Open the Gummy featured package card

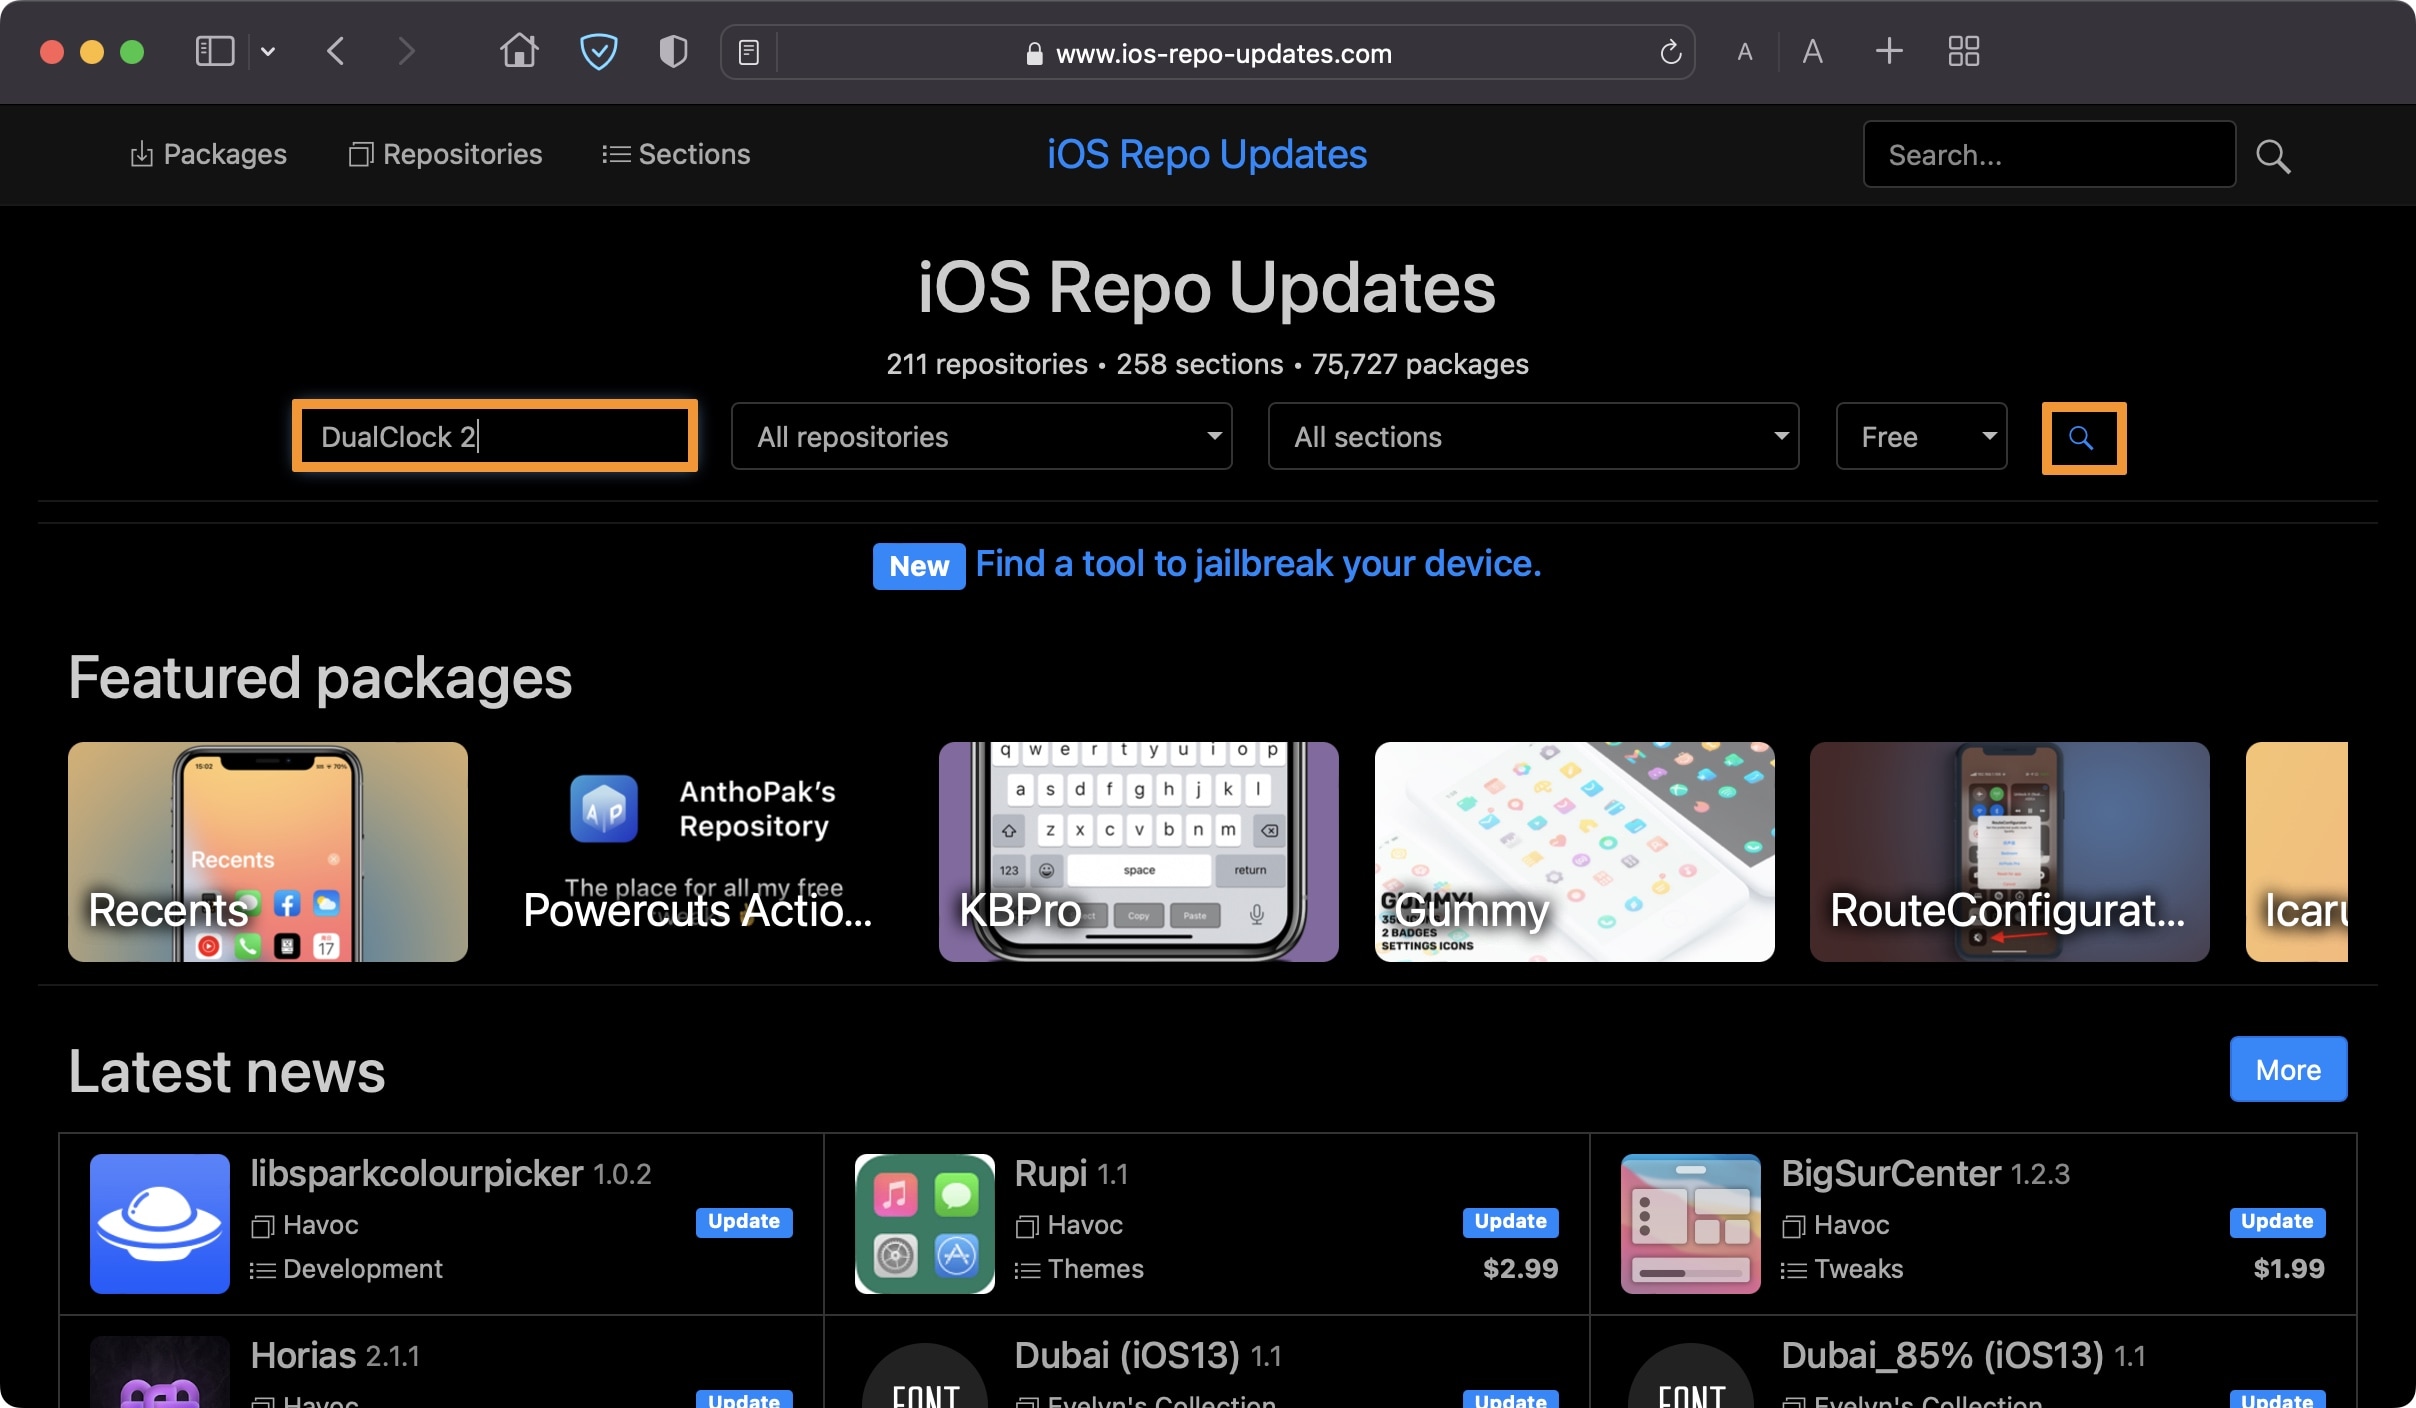(1574, 852)
